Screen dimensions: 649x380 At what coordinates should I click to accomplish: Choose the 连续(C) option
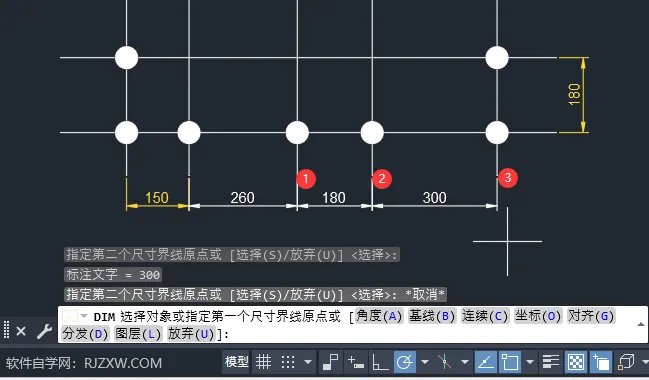485,316
